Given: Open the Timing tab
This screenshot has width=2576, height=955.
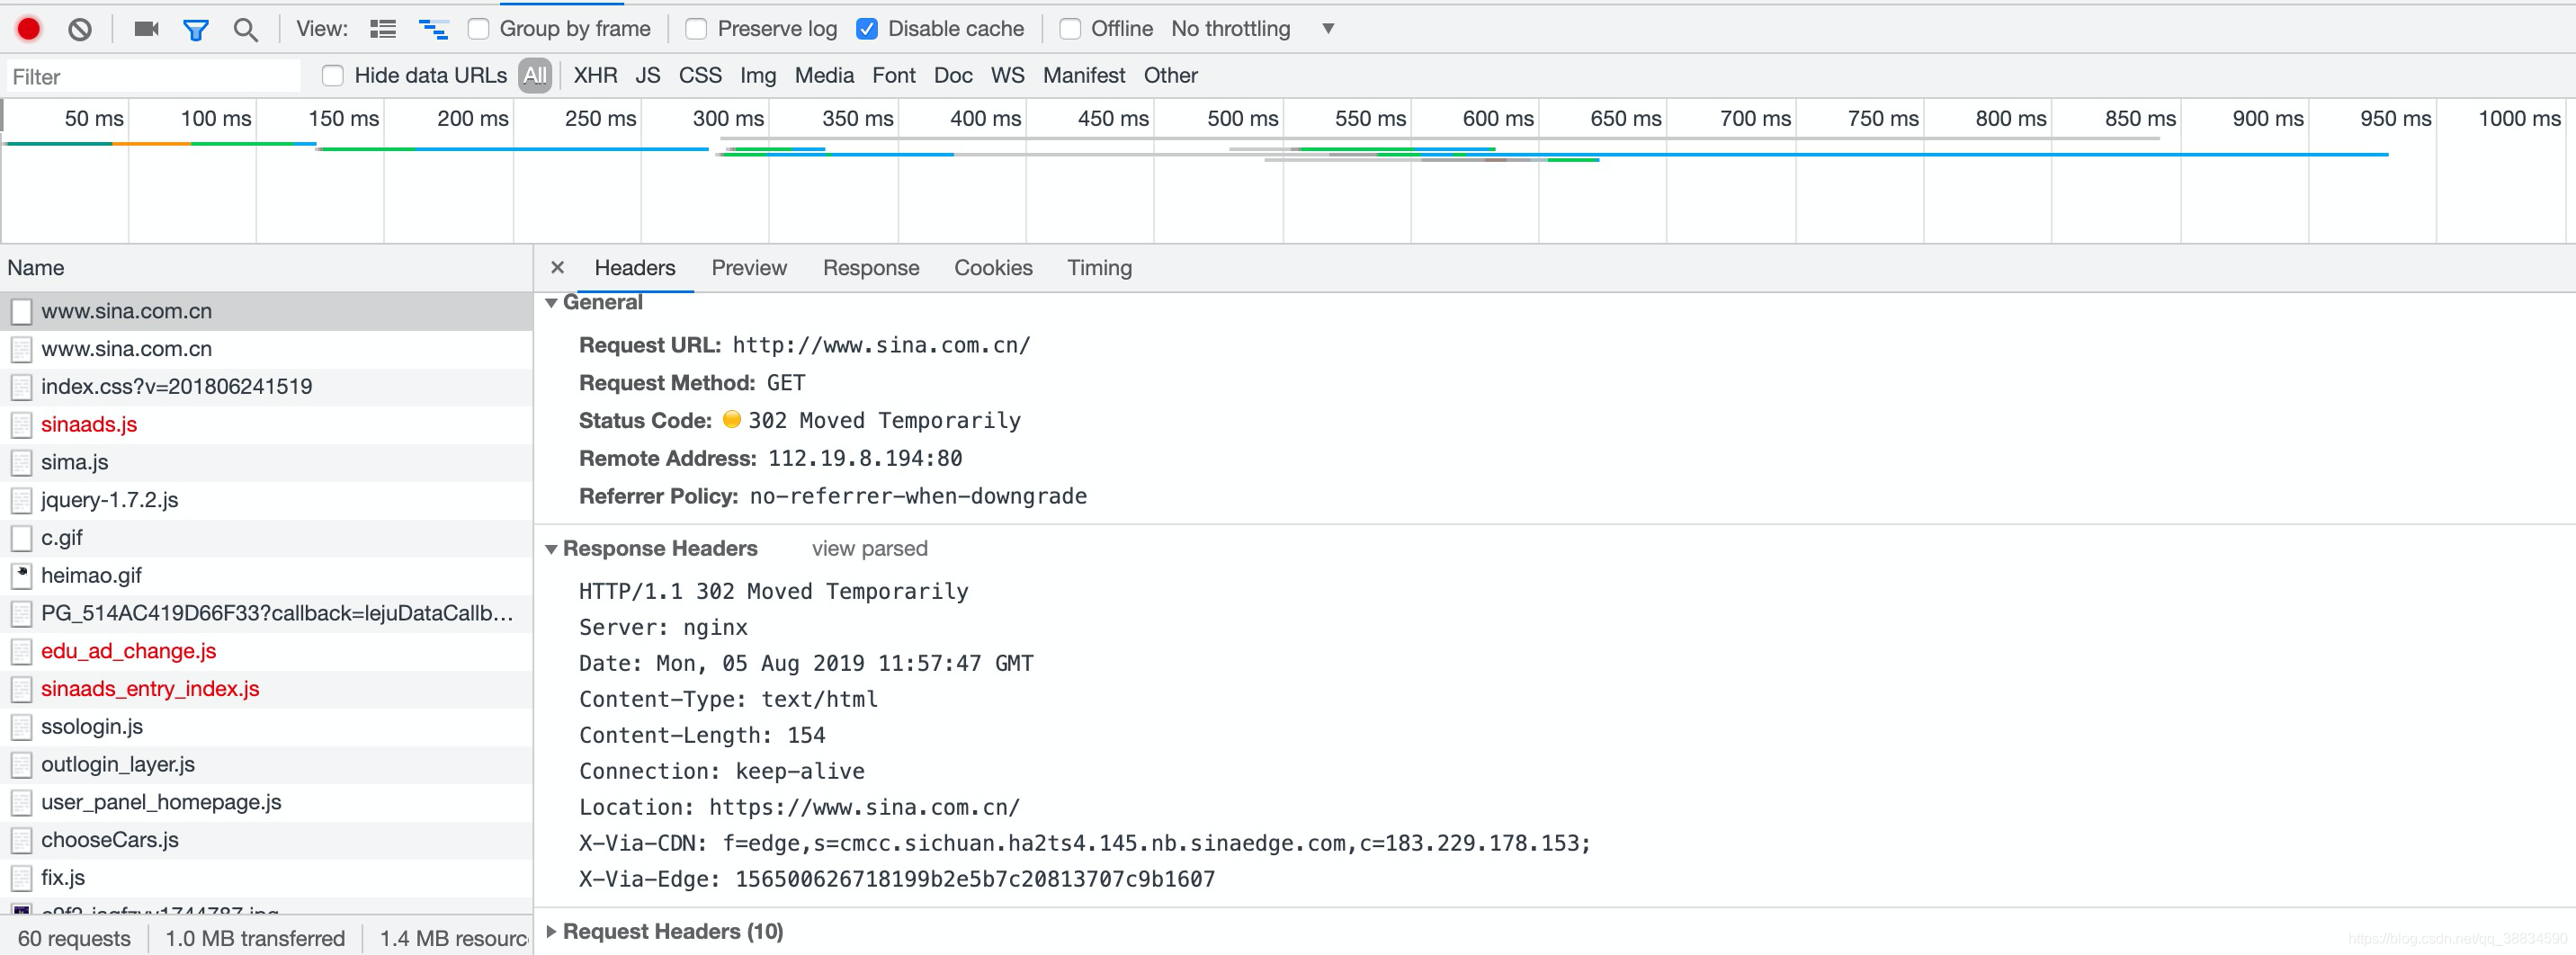Looking at the screenshot, I should (1099, 268).
